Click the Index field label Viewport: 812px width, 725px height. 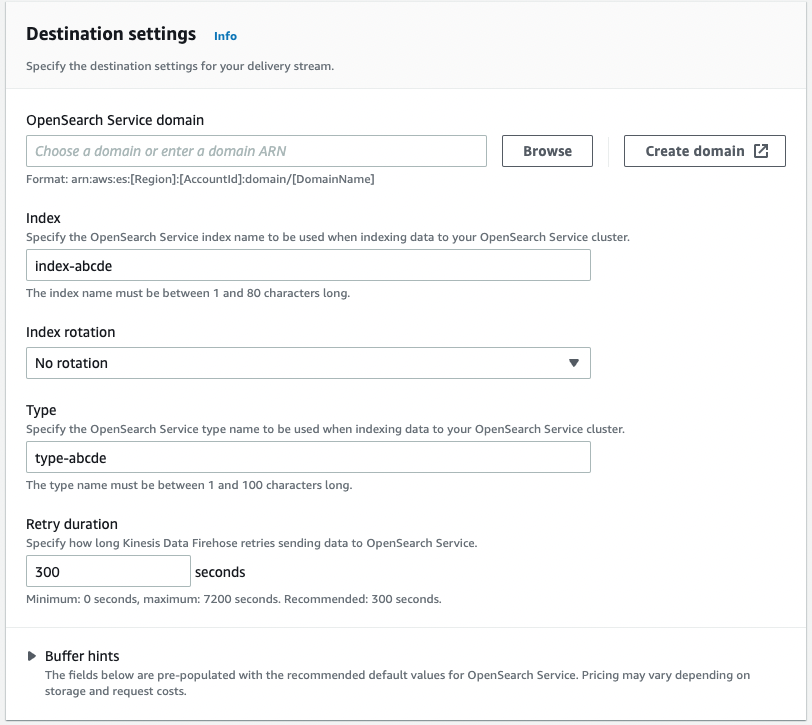43,218
